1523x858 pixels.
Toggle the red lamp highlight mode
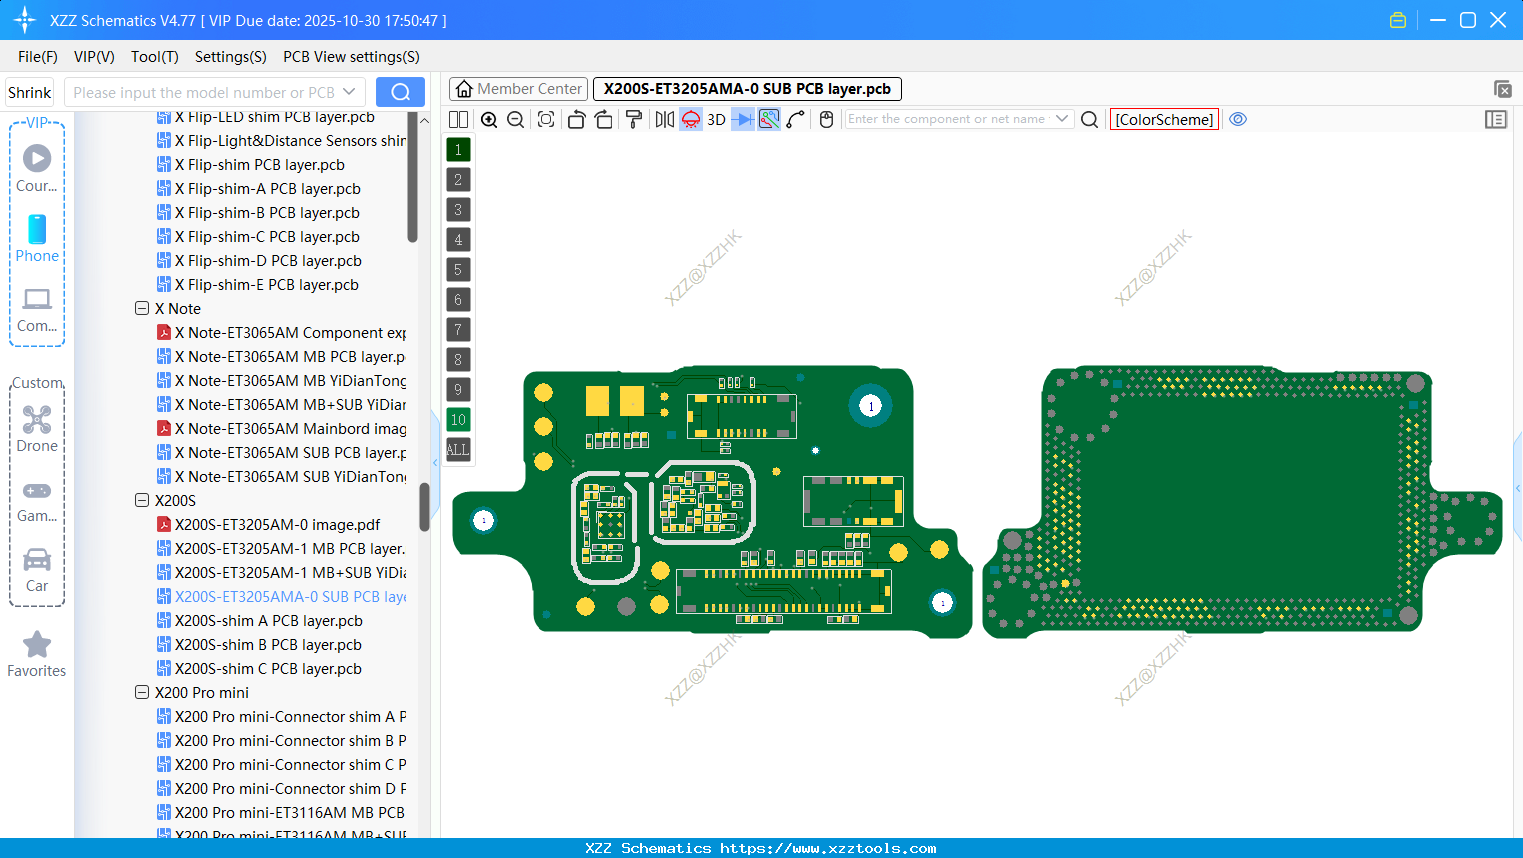click(x=690, y=119)
